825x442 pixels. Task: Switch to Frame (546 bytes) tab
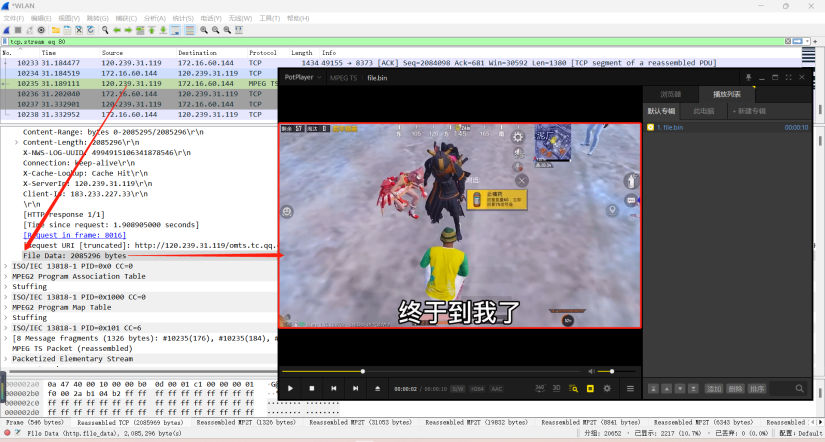pos(35,423)
